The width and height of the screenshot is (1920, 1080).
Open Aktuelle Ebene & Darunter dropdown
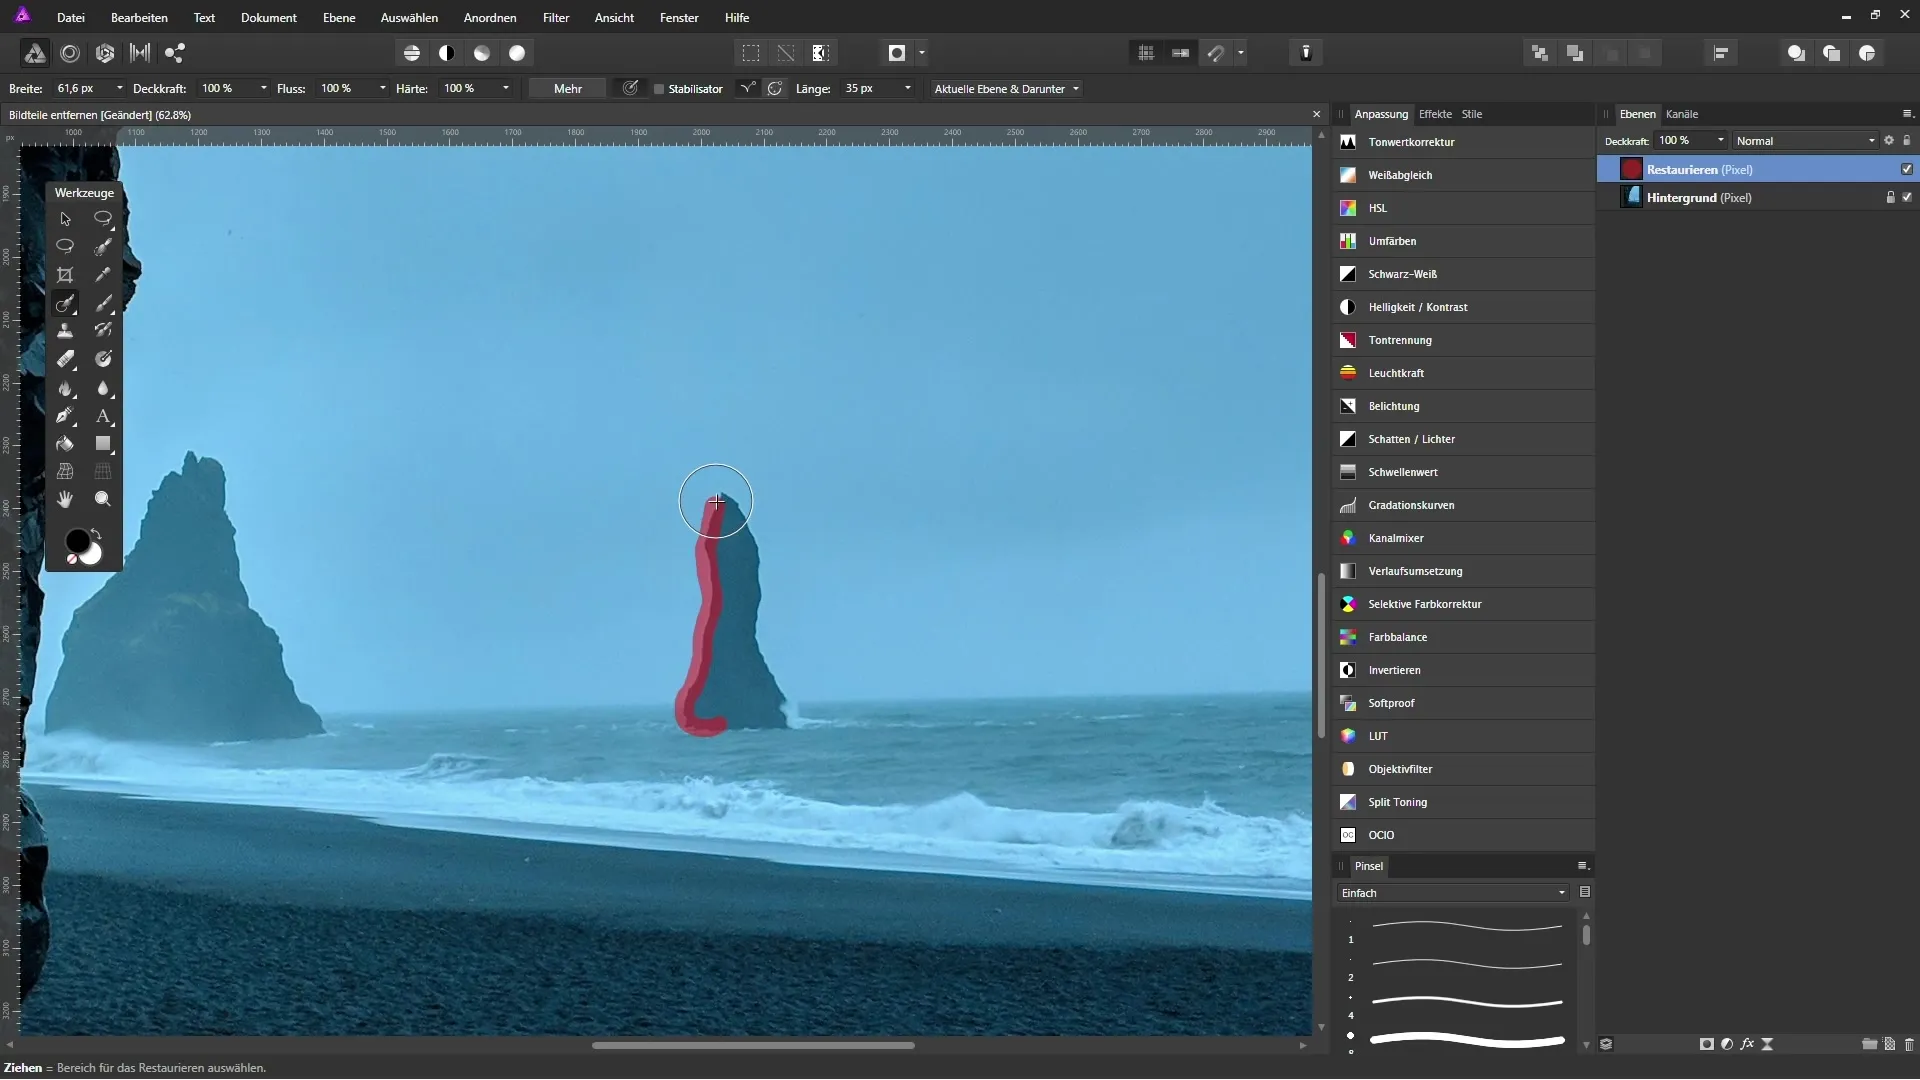(x=1006, y=89)
